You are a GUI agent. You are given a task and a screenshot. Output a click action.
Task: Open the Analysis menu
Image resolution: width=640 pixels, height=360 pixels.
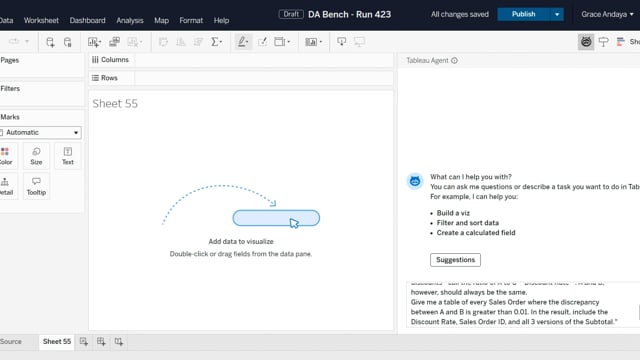pyautogui.click(x=130, y=20)
